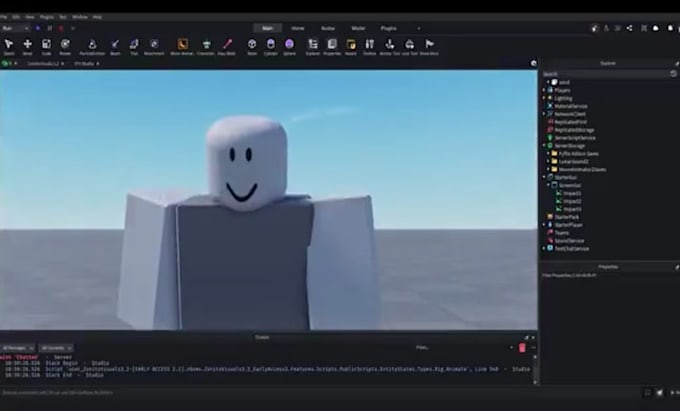680x411 pixels.
Task: Activate the Move tool
Action: (27, 47)
